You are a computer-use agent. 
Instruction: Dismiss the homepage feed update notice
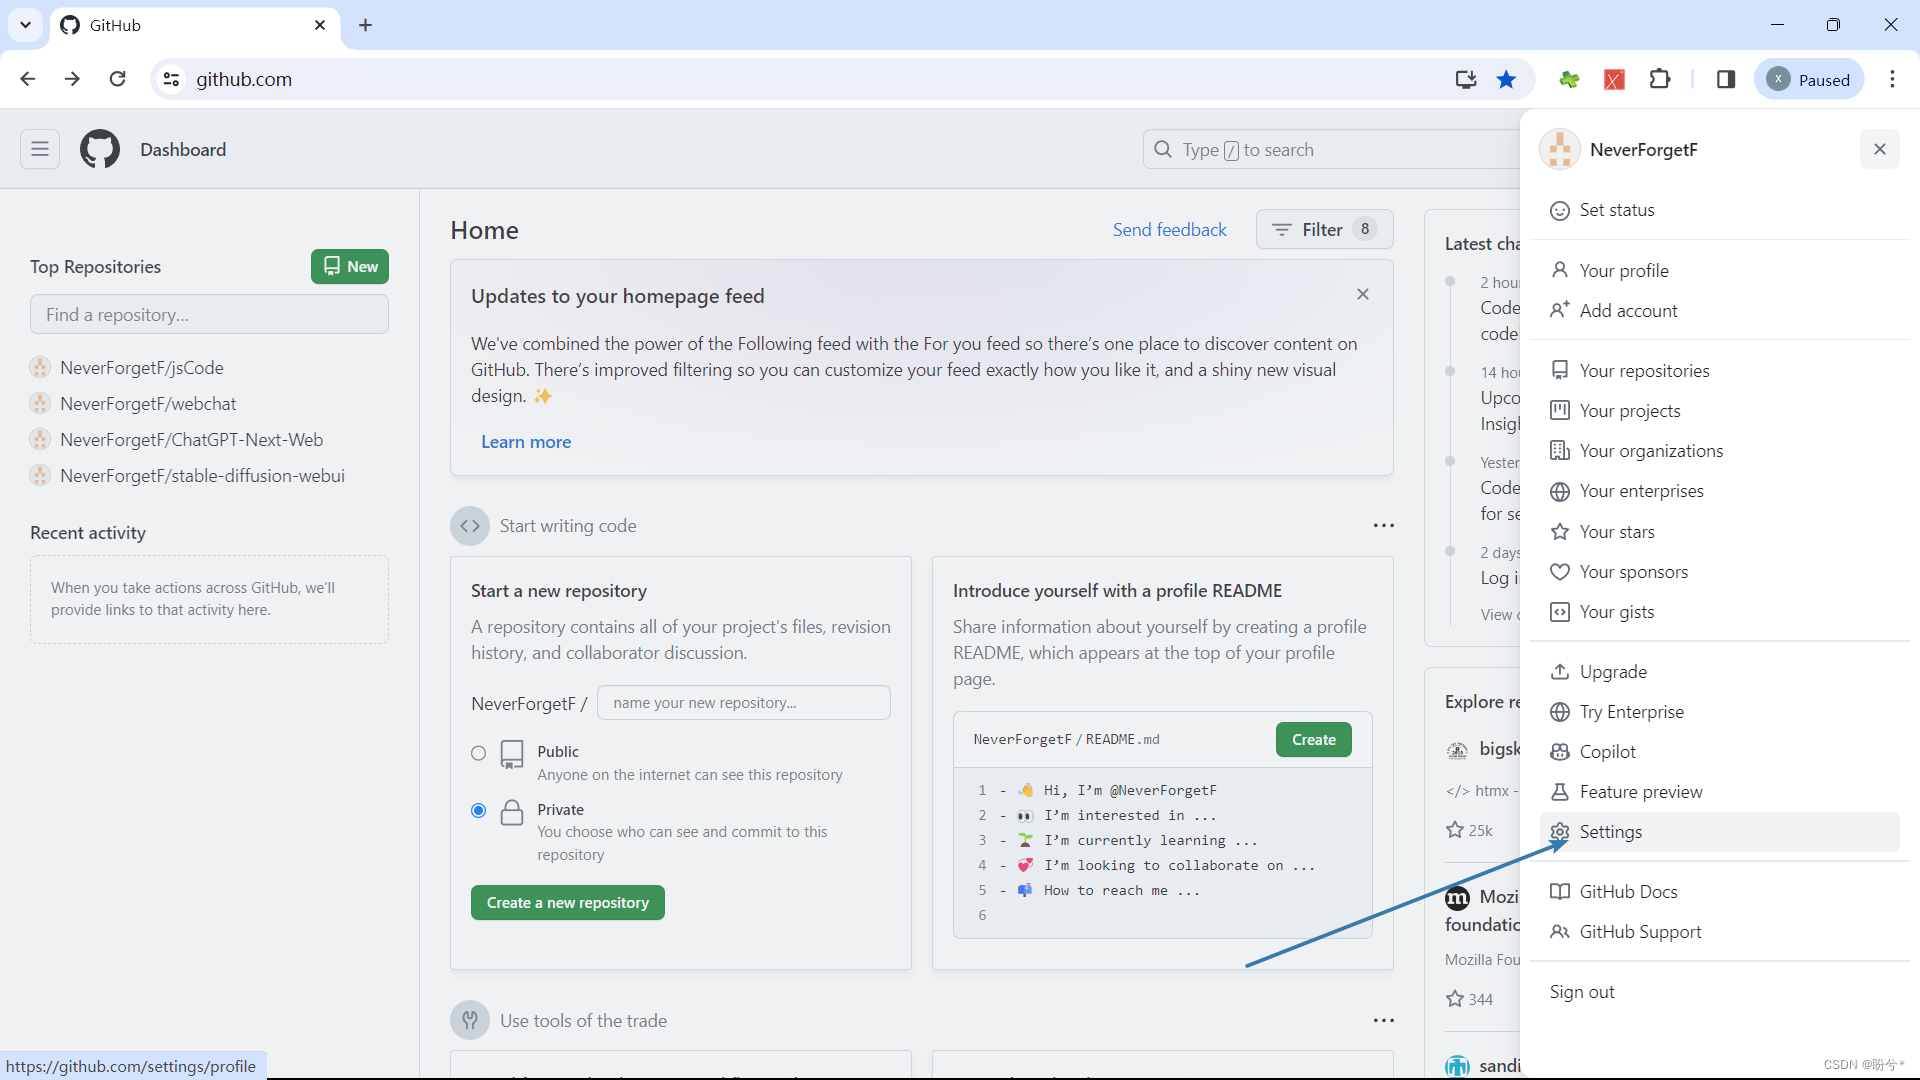coord(1363,294)
